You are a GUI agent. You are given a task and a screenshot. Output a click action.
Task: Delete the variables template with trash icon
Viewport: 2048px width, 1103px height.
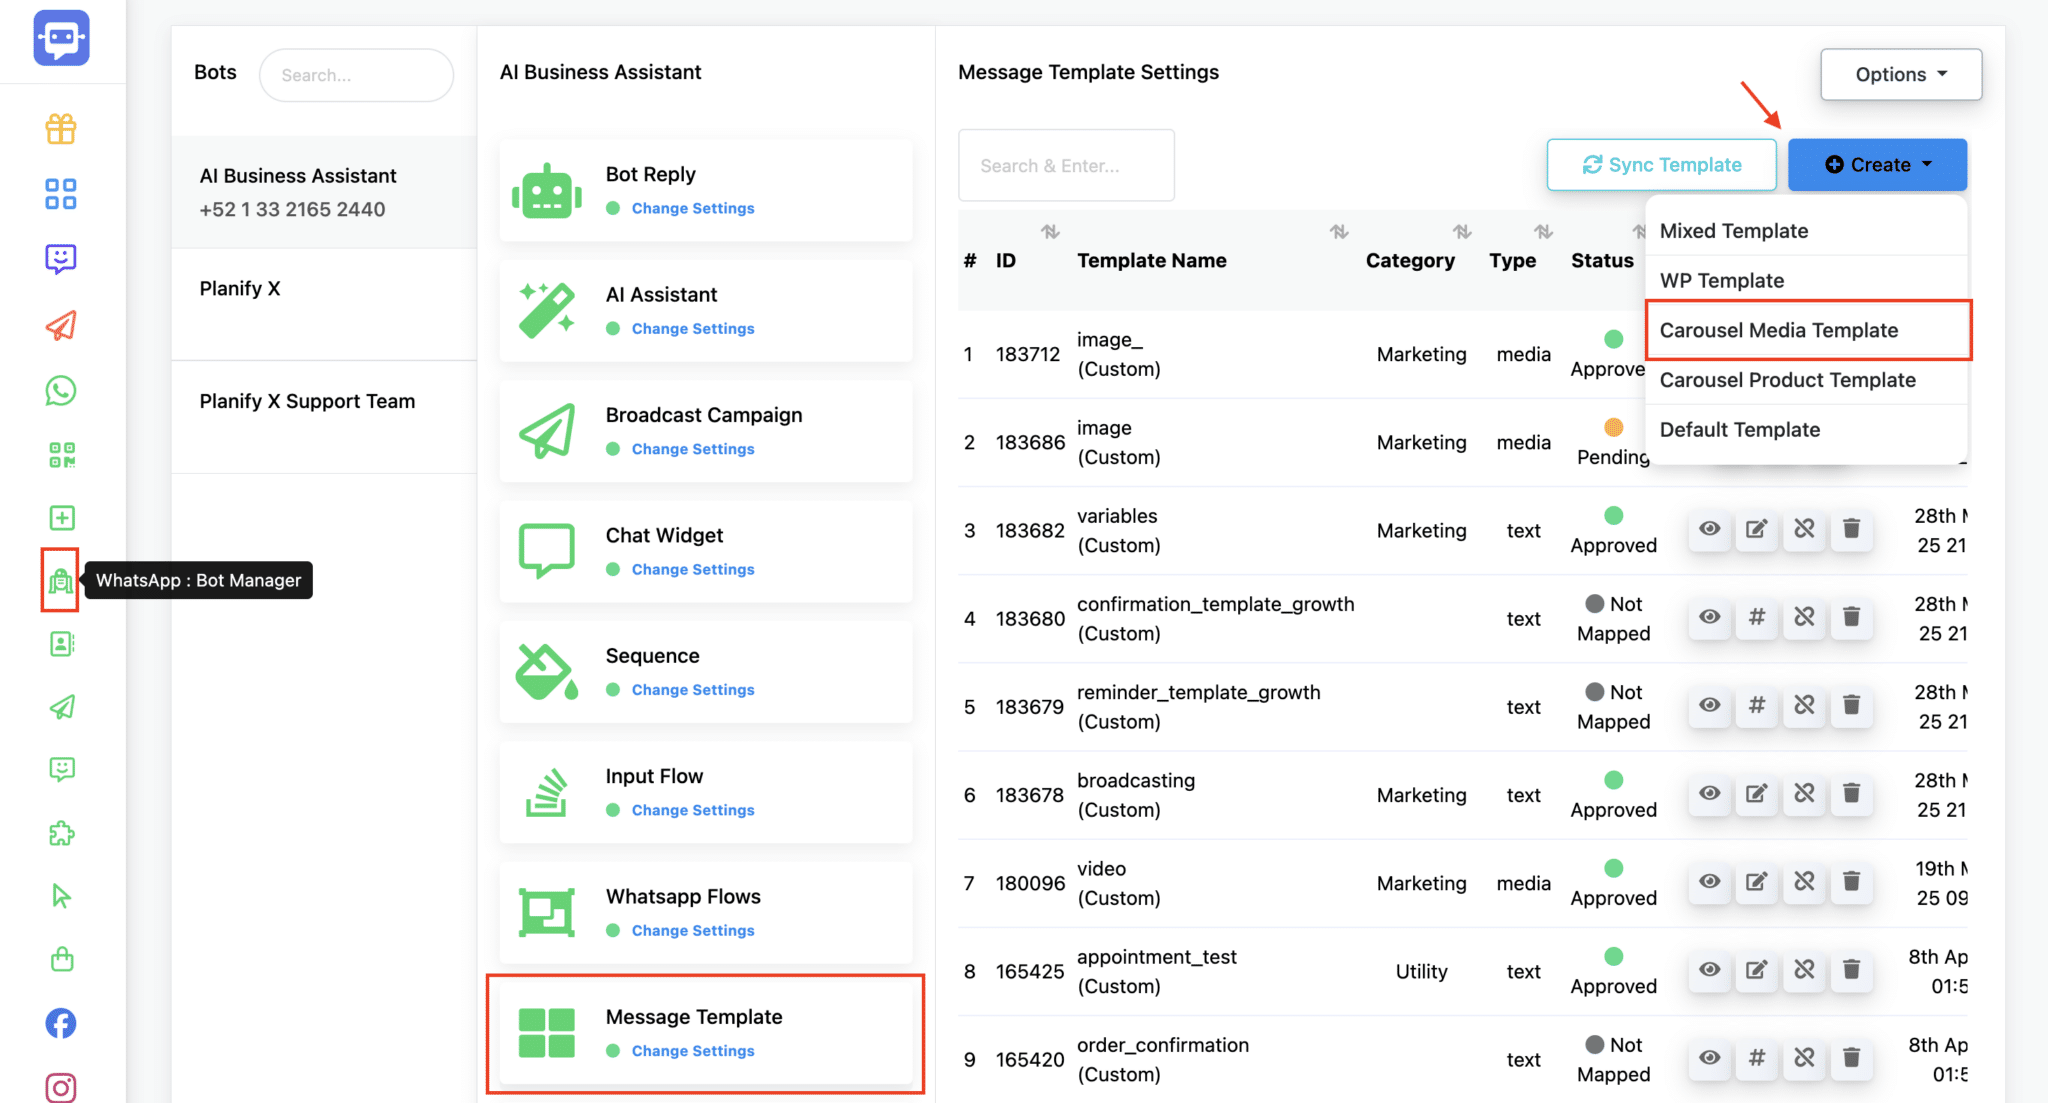coord(1851,529)
